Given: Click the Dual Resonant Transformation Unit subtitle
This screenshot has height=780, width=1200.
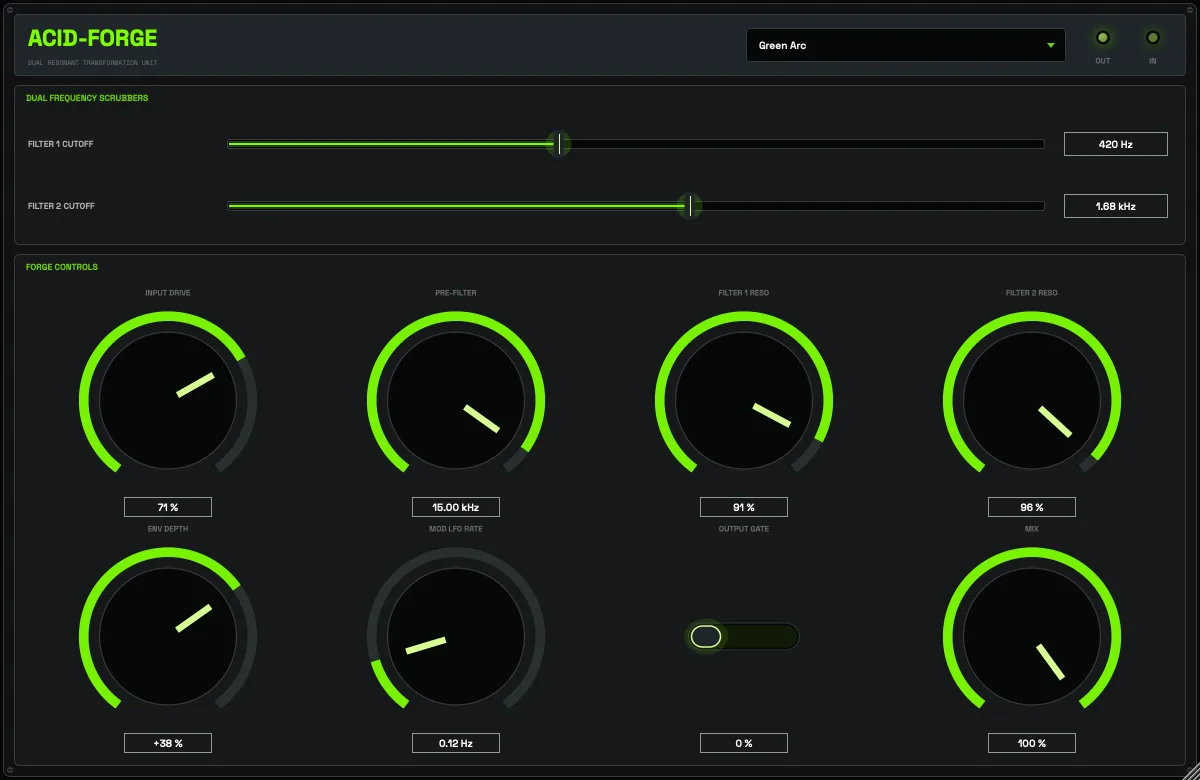Looking at the screenshot, I should pos(93,63).
